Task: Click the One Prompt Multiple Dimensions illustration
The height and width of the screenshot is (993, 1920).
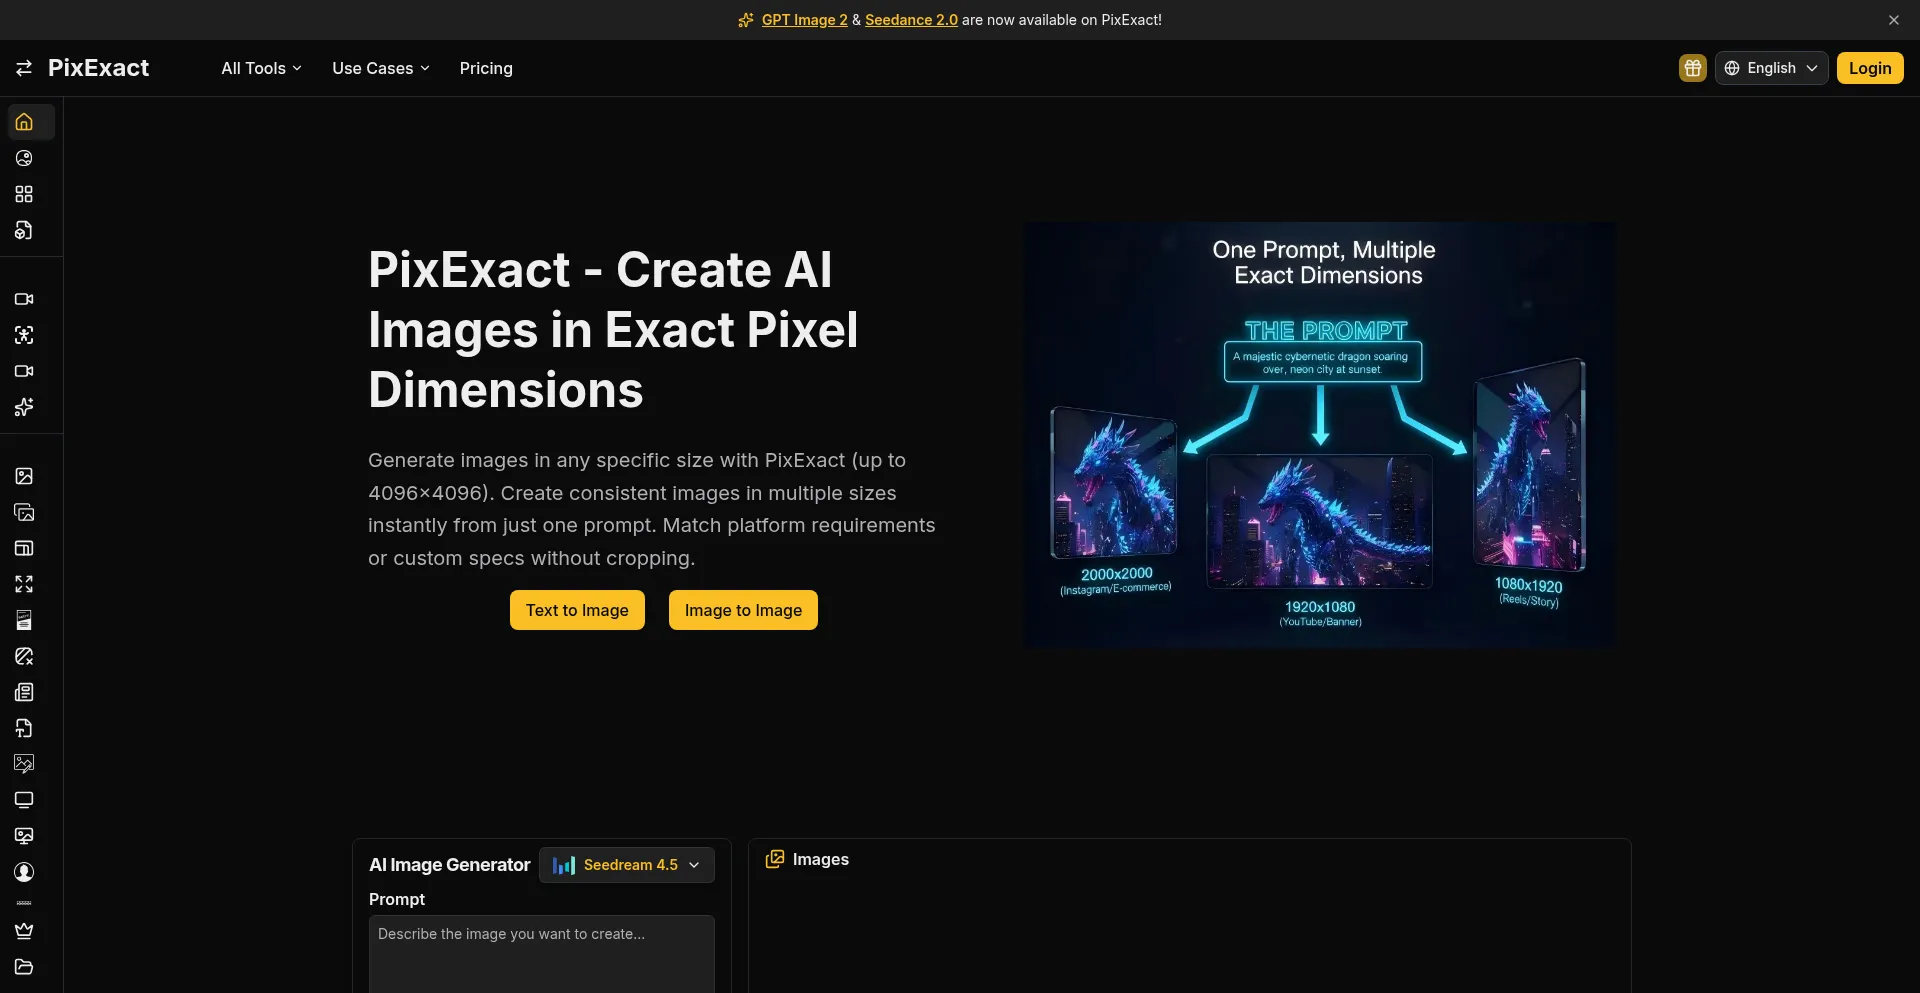Action: click(x=1320, y=435)
